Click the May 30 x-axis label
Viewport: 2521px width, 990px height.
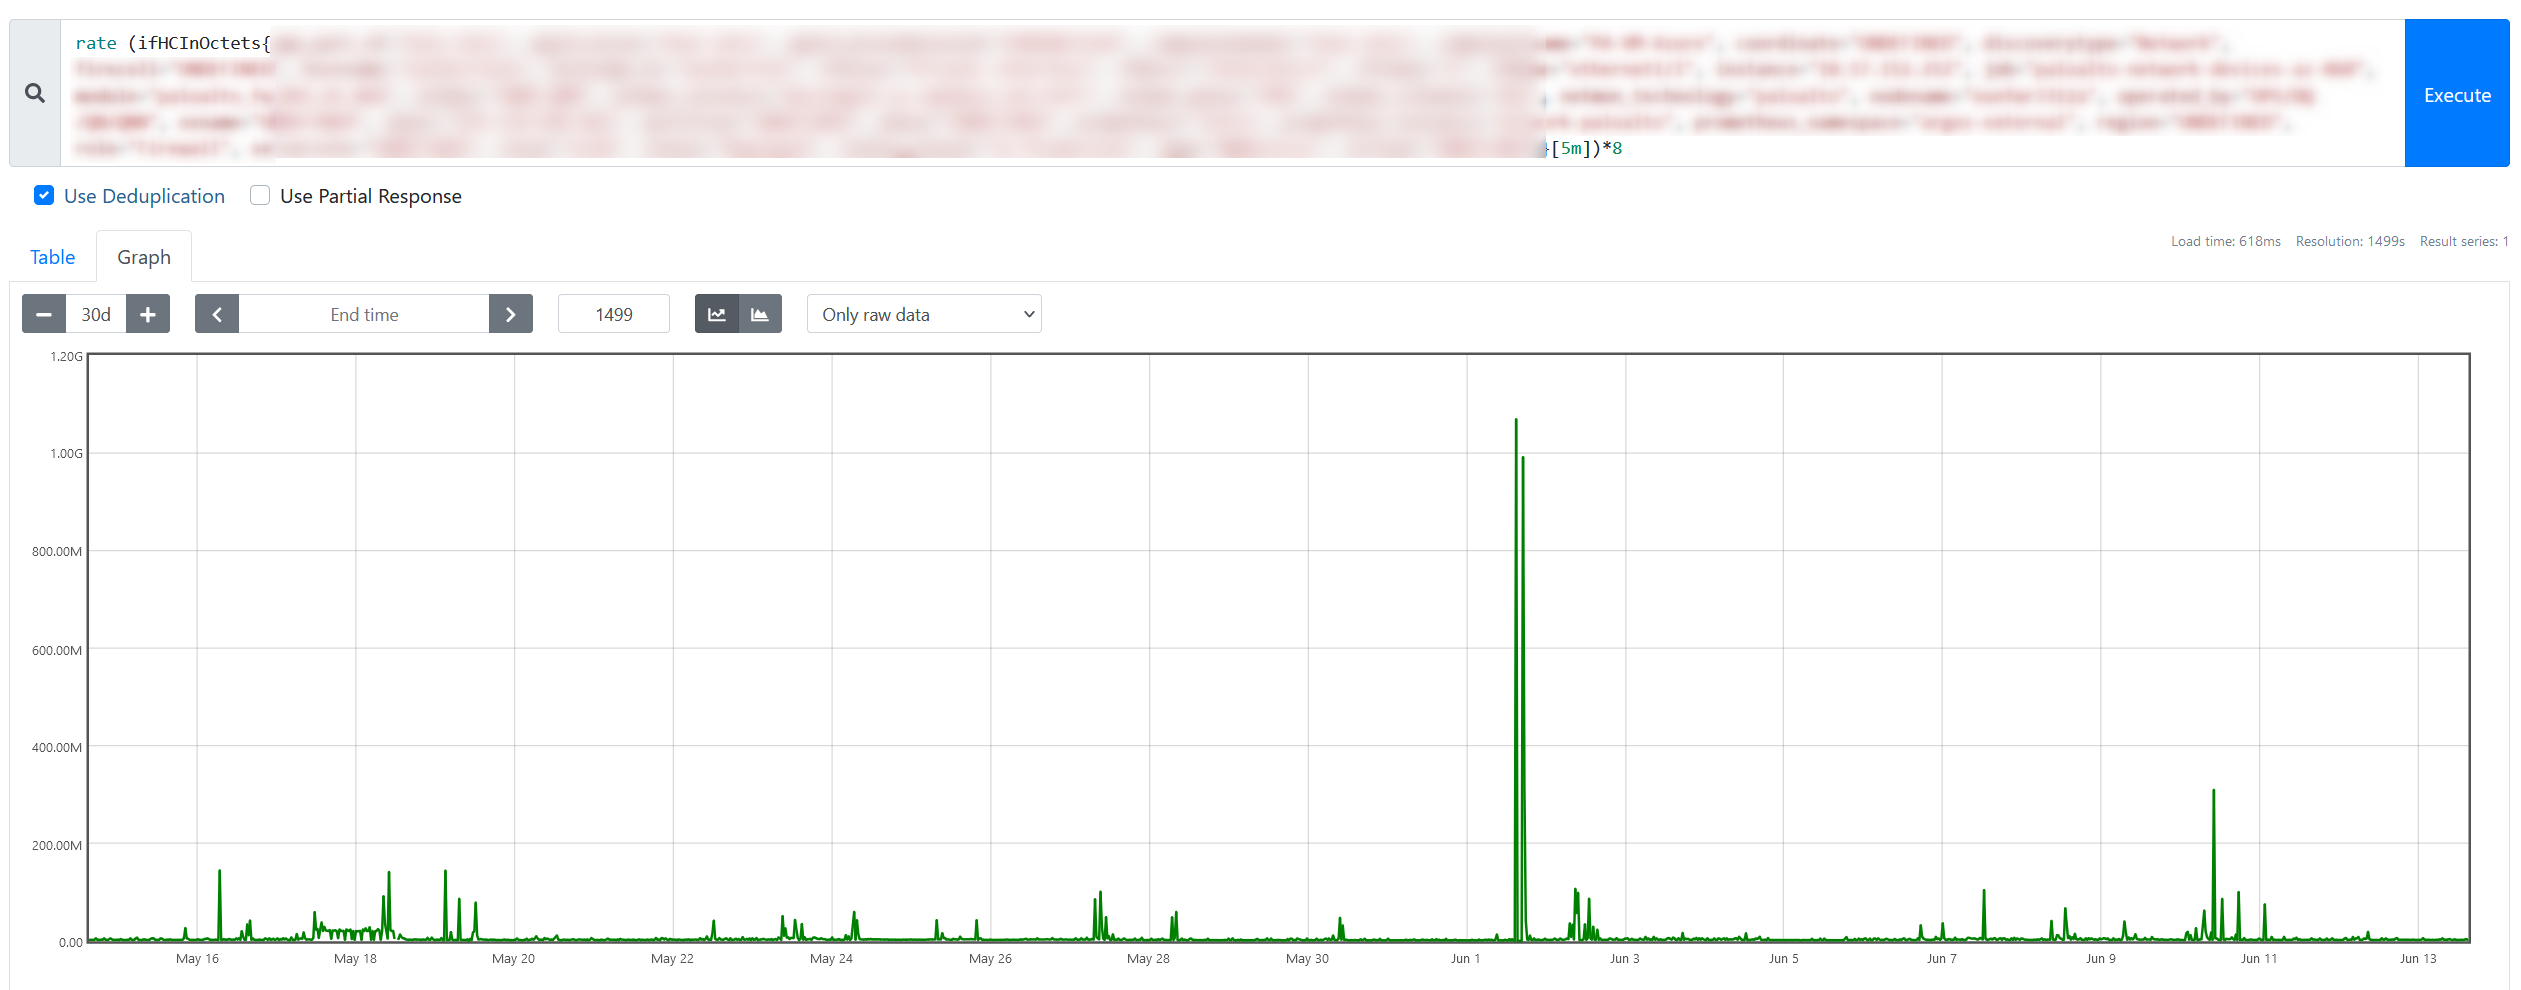[x=1307, y=958]
